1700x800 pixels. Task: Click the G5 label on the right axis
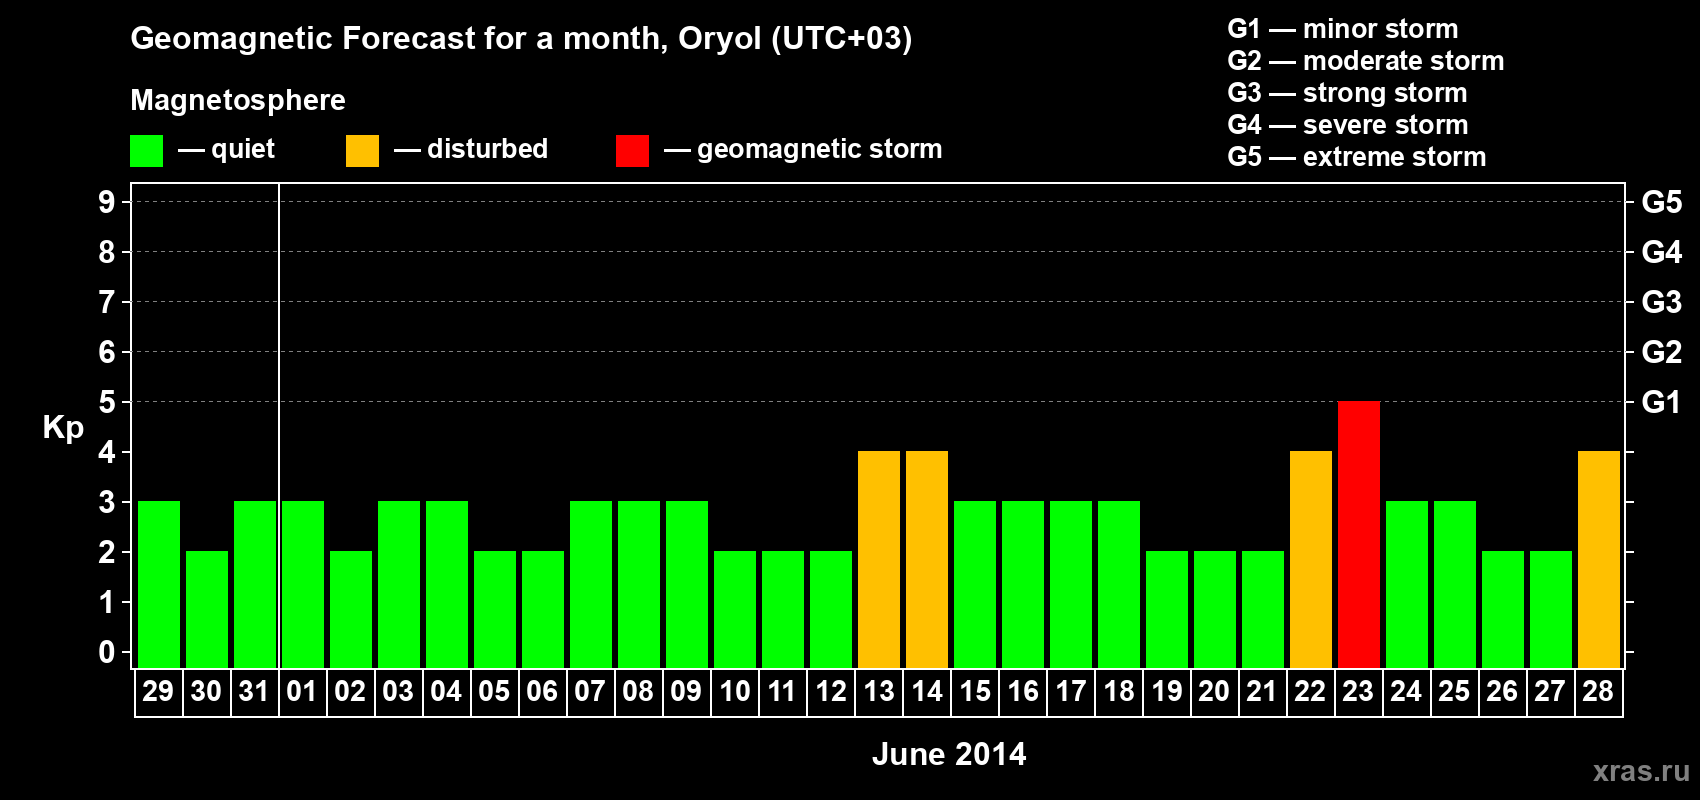click(1662, 202)
